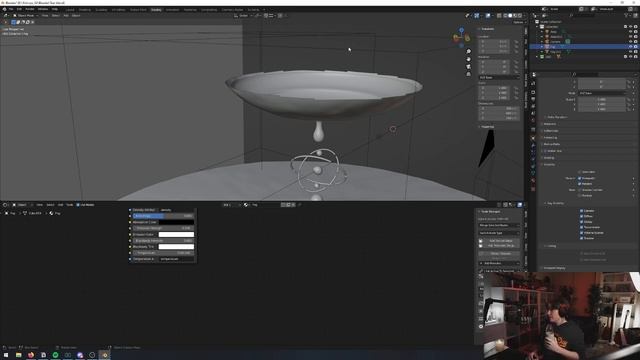Image resolution: width=640 pixels, height=360 pixels.
Task: Expand the Relations panel
Action: [x=549, y=124]
